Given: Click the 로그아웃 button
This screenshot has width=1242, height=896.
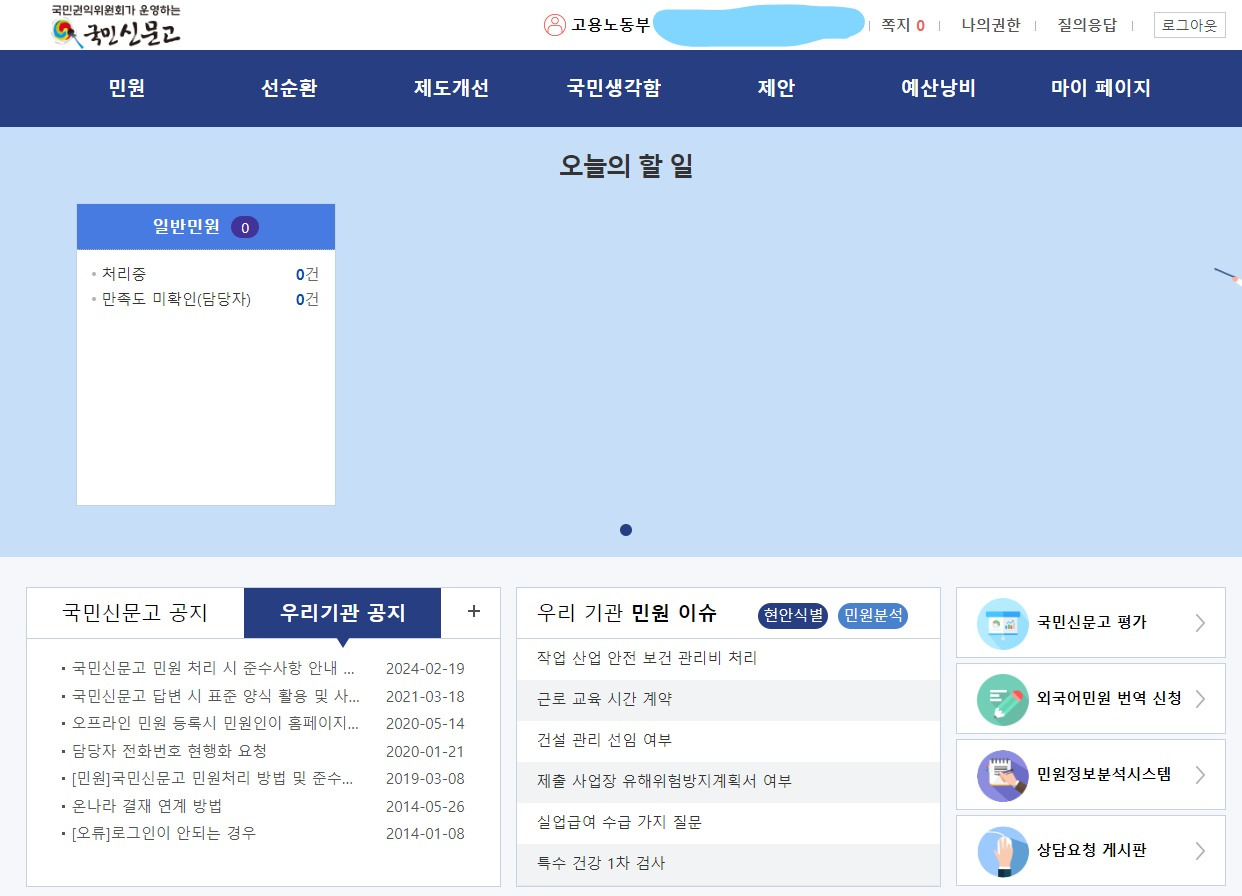Looking at the screenshot, I should [x=1189, y=25].
